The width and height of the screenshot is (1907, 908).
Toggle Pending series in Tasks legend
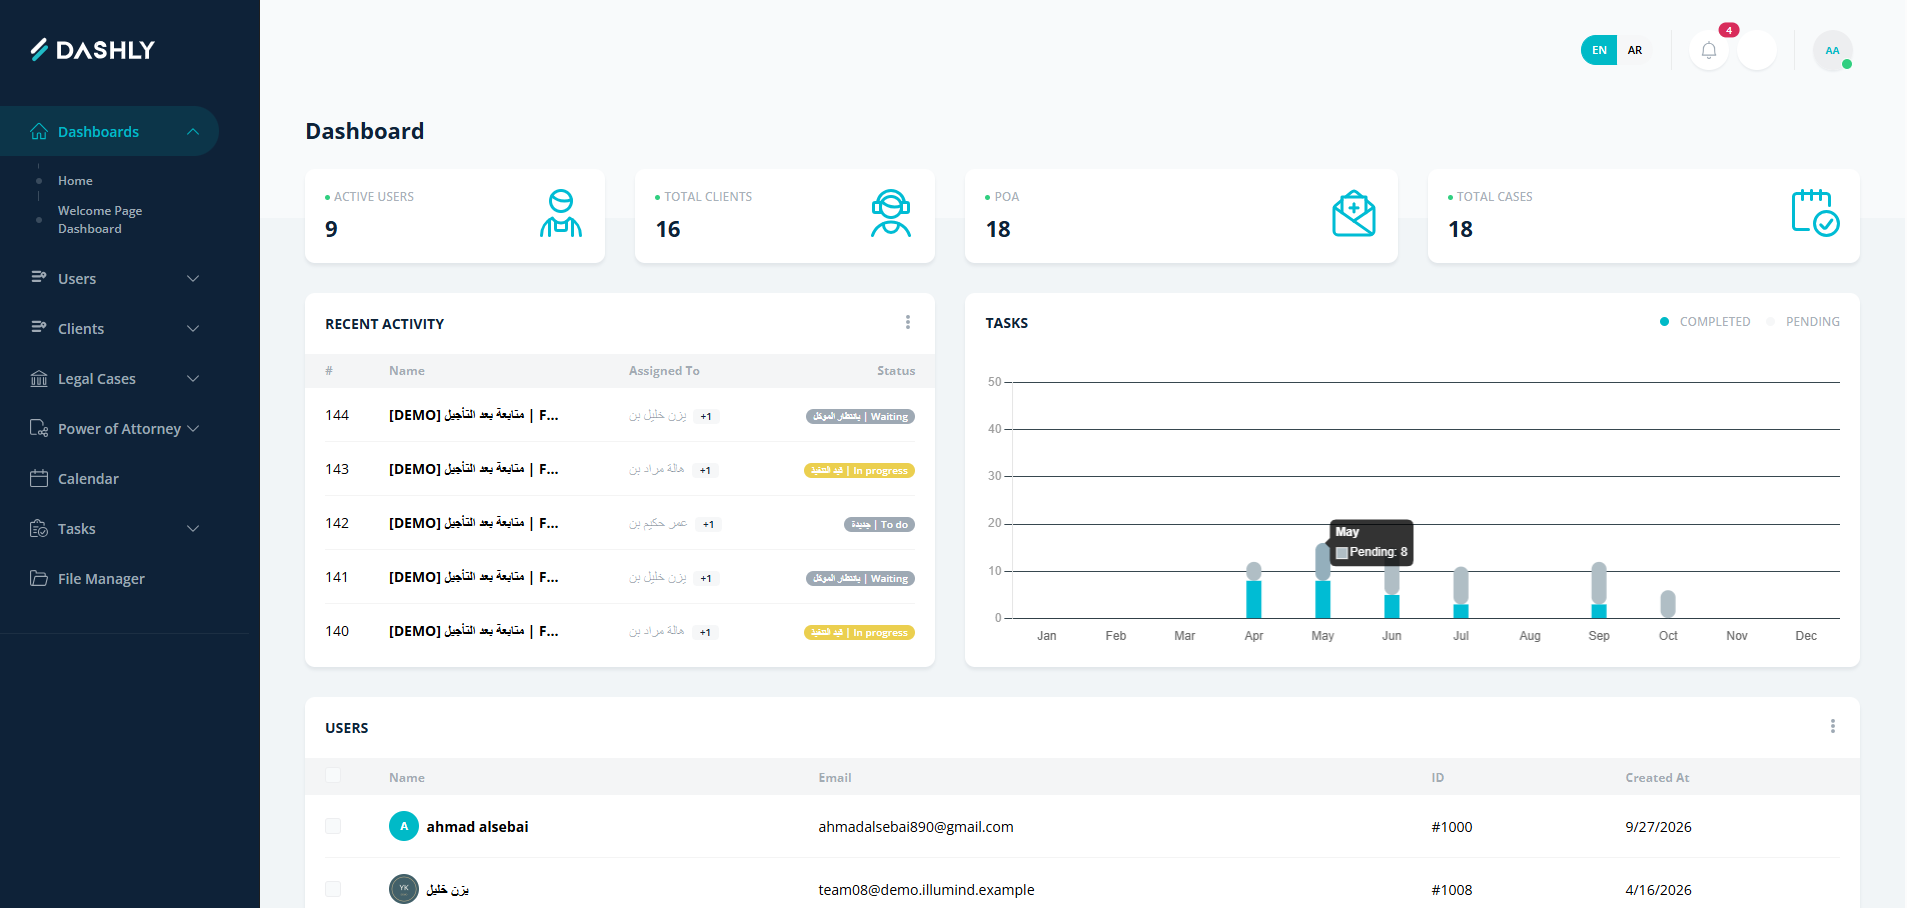(x=1803, y=322)
